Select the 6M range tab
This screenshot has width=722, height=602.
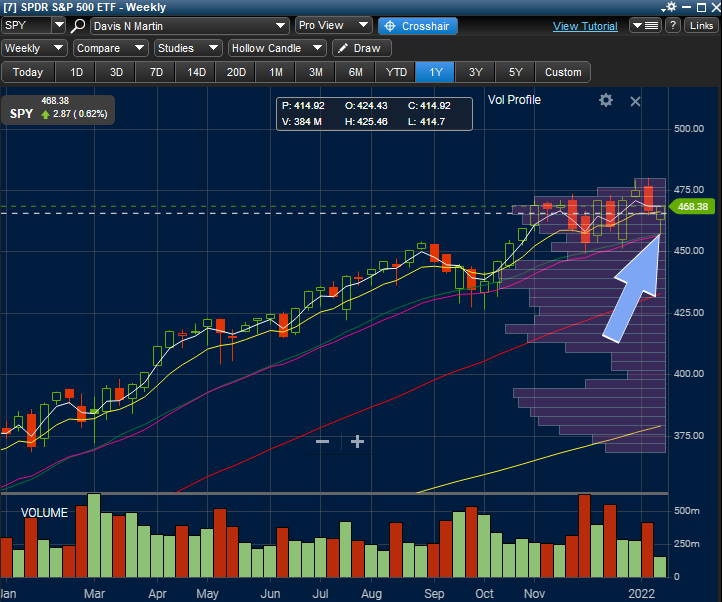pyautogui.click(x=355, y=72)
